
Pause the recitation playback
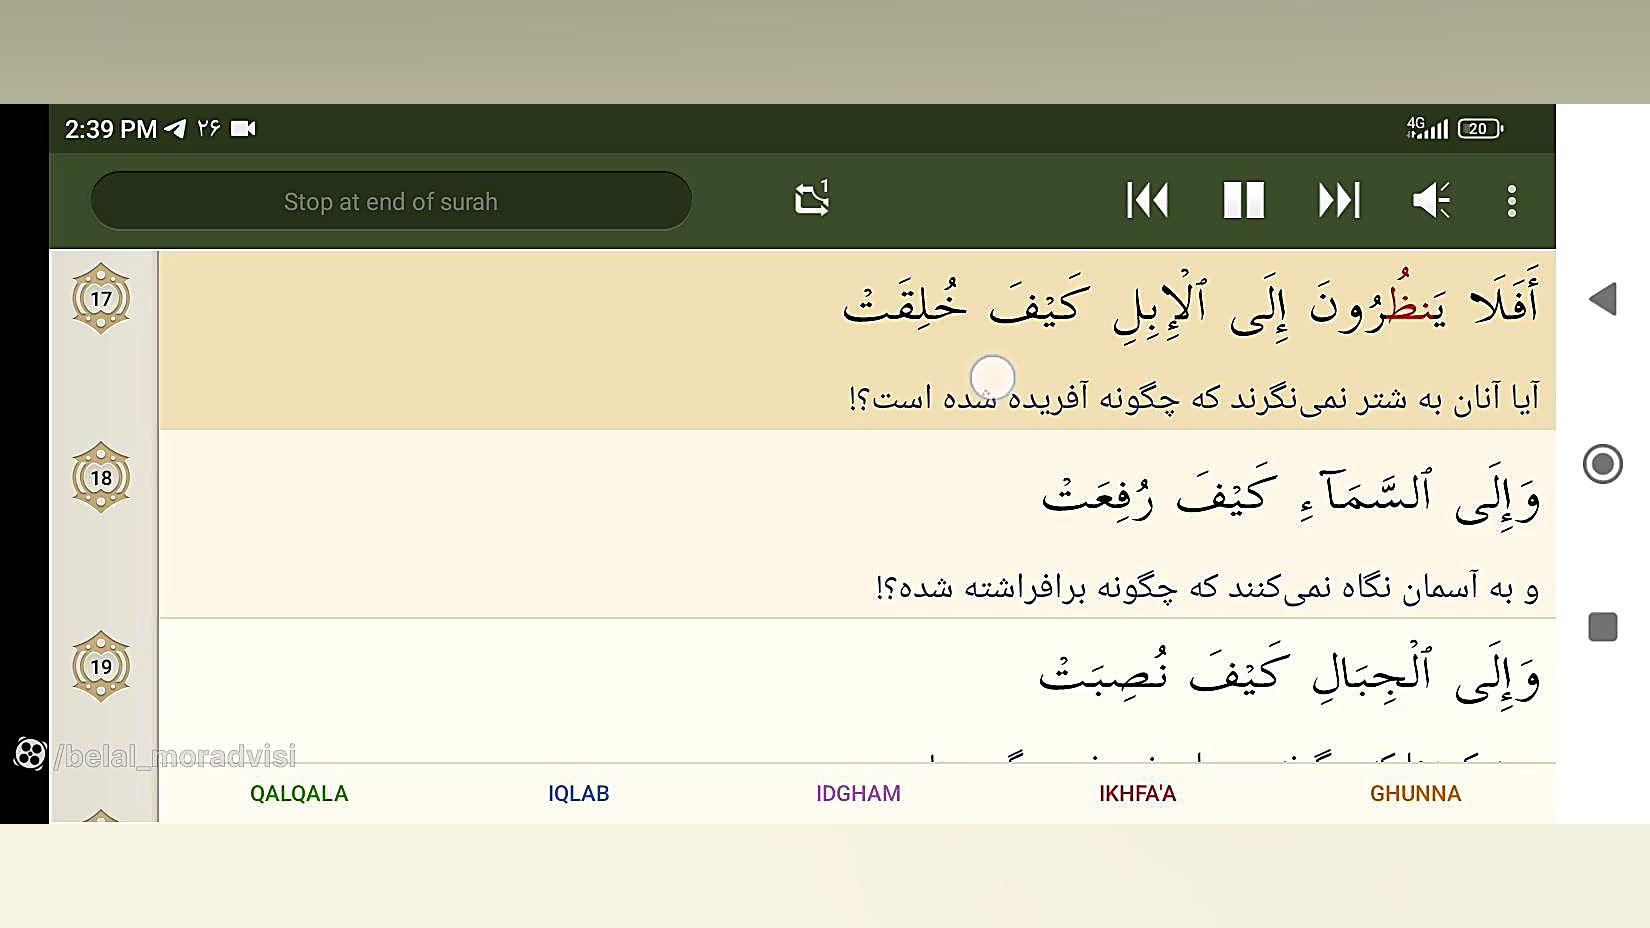point(1243,200)
